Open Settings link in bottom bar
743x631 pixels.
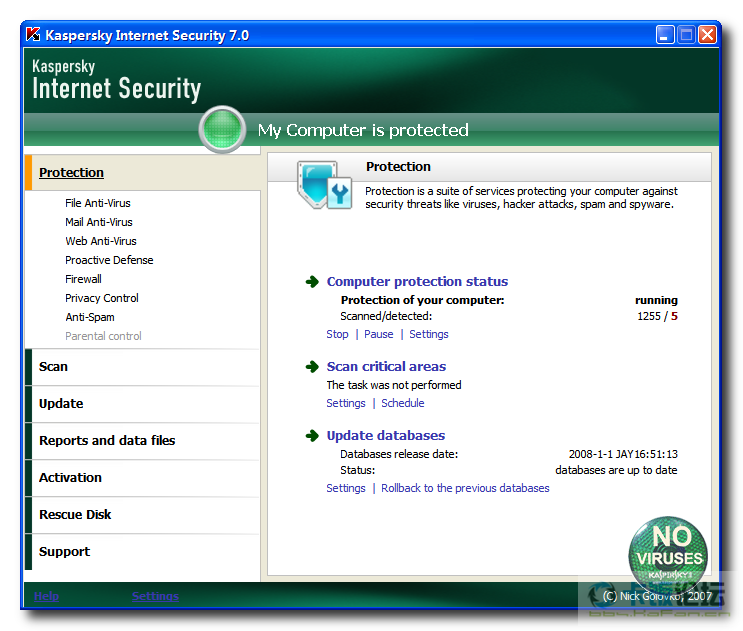tap(155, 596)
